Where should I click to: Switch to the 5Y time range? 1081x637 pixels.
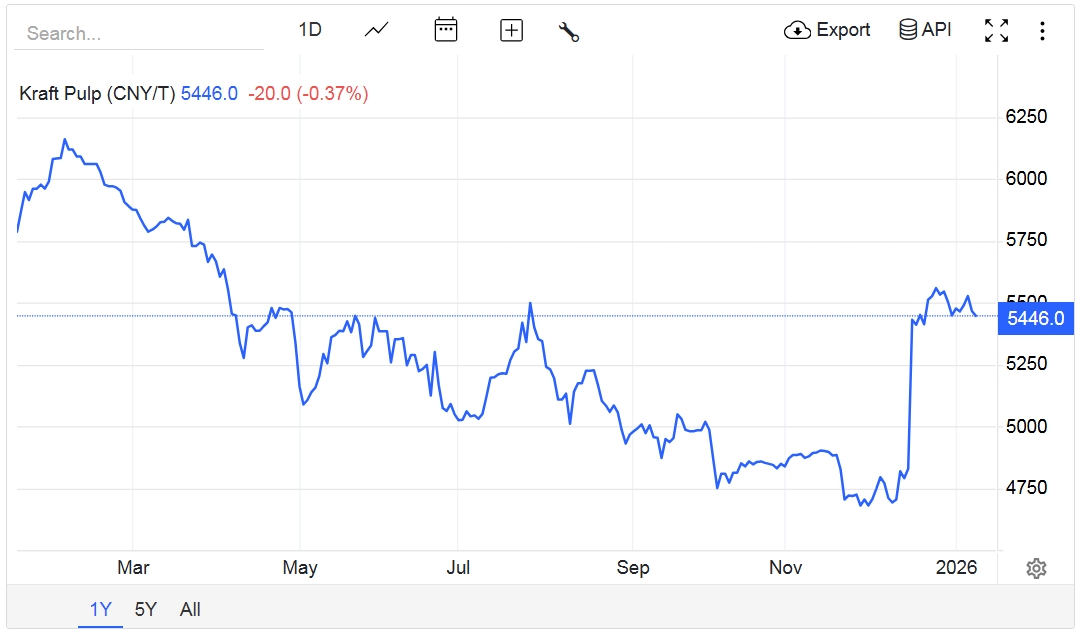(x=146, y=609)
